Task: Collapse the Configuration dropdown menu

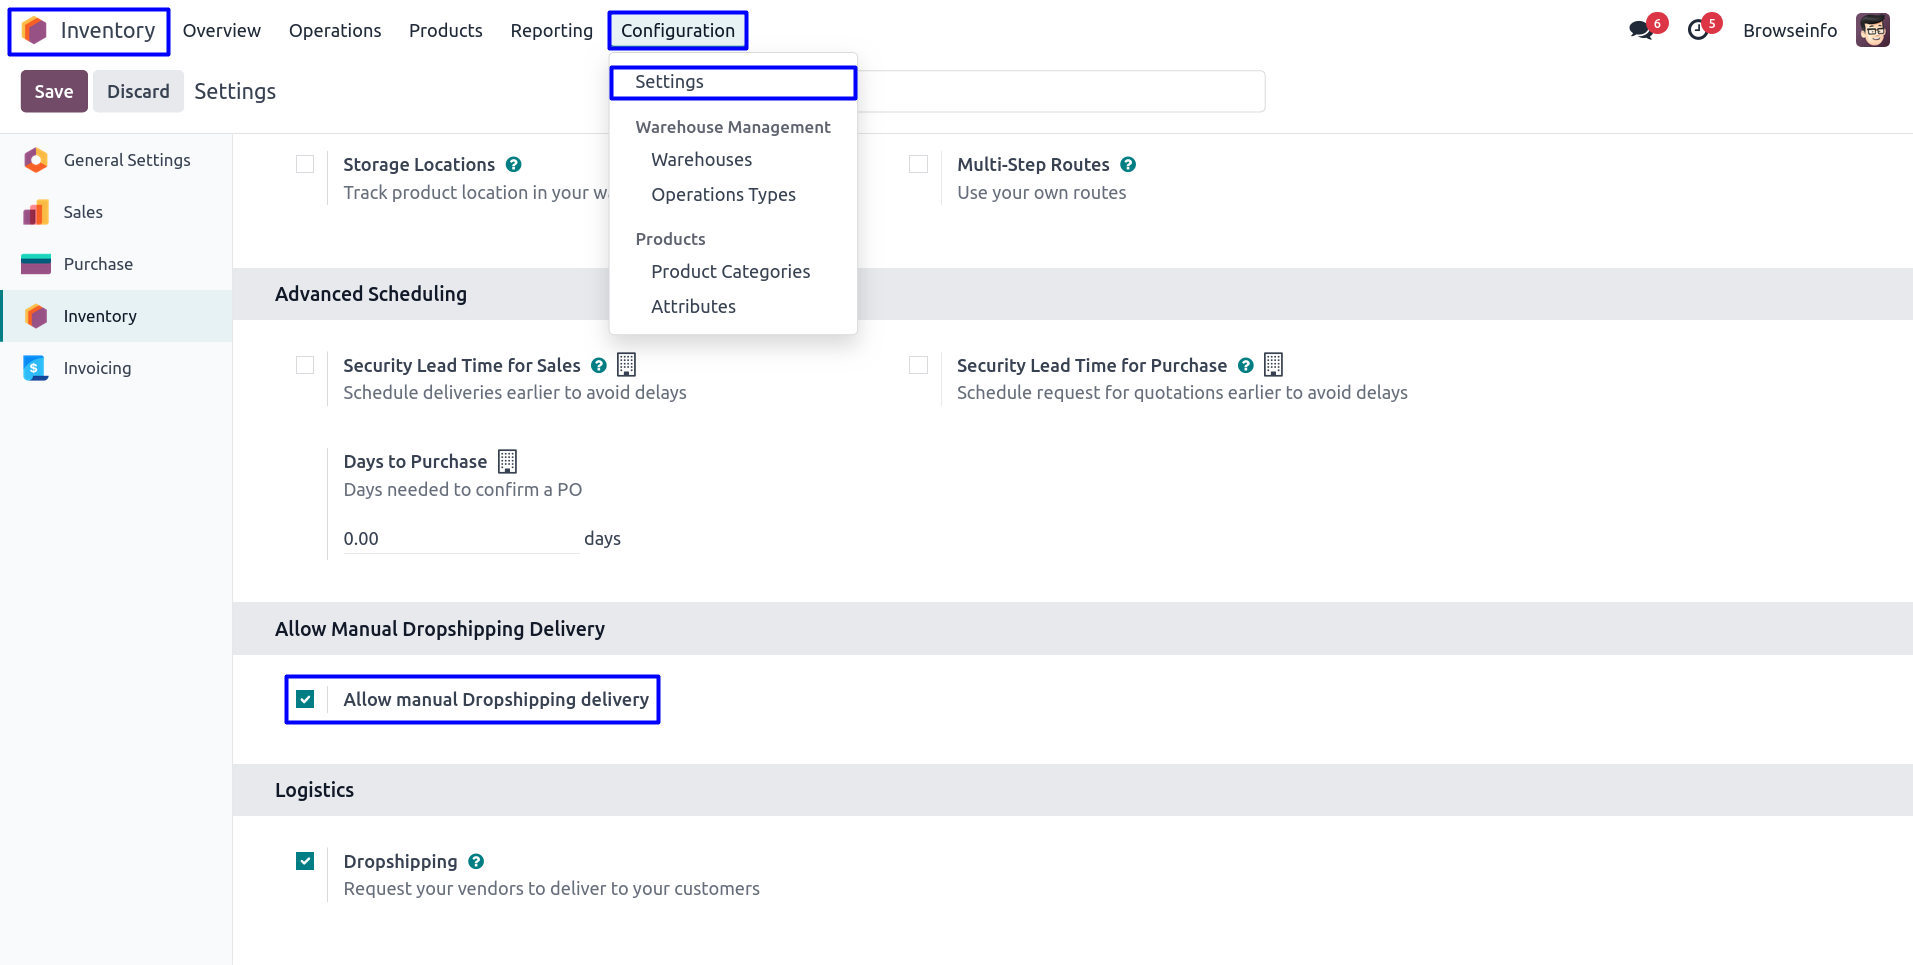Action: (677, 31)
